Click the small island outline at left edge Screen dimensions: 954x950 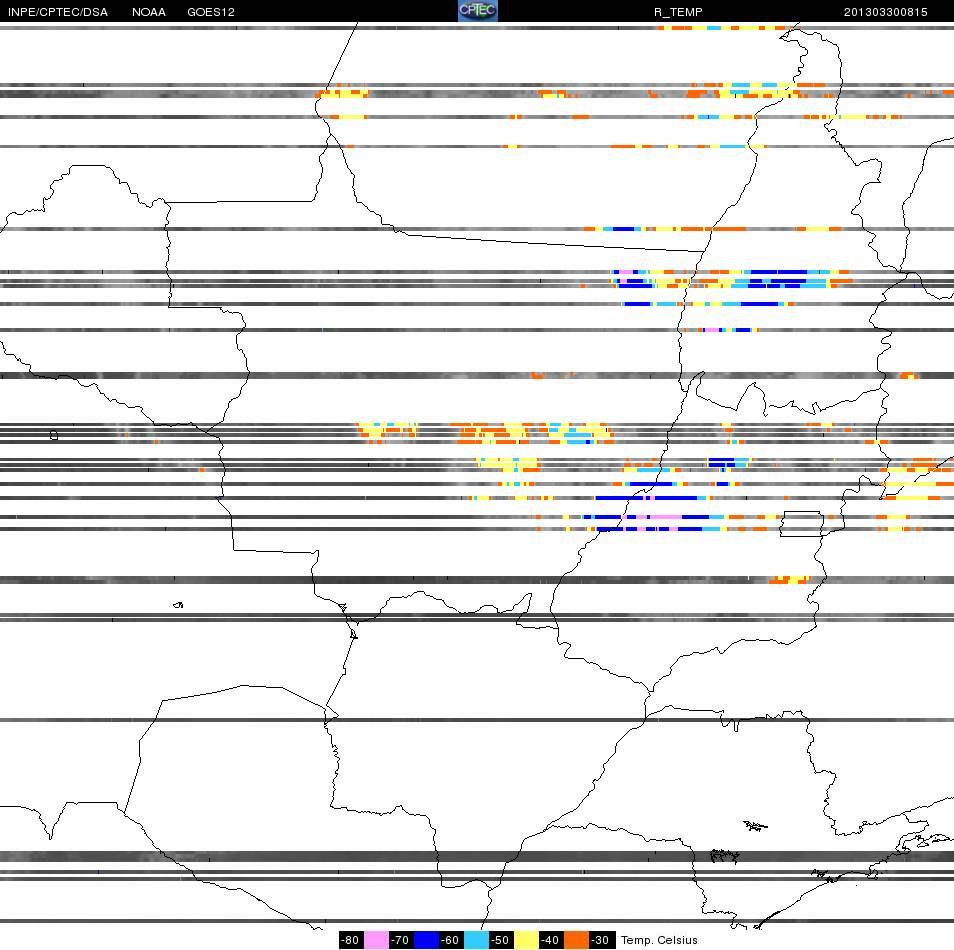[54, 435]
